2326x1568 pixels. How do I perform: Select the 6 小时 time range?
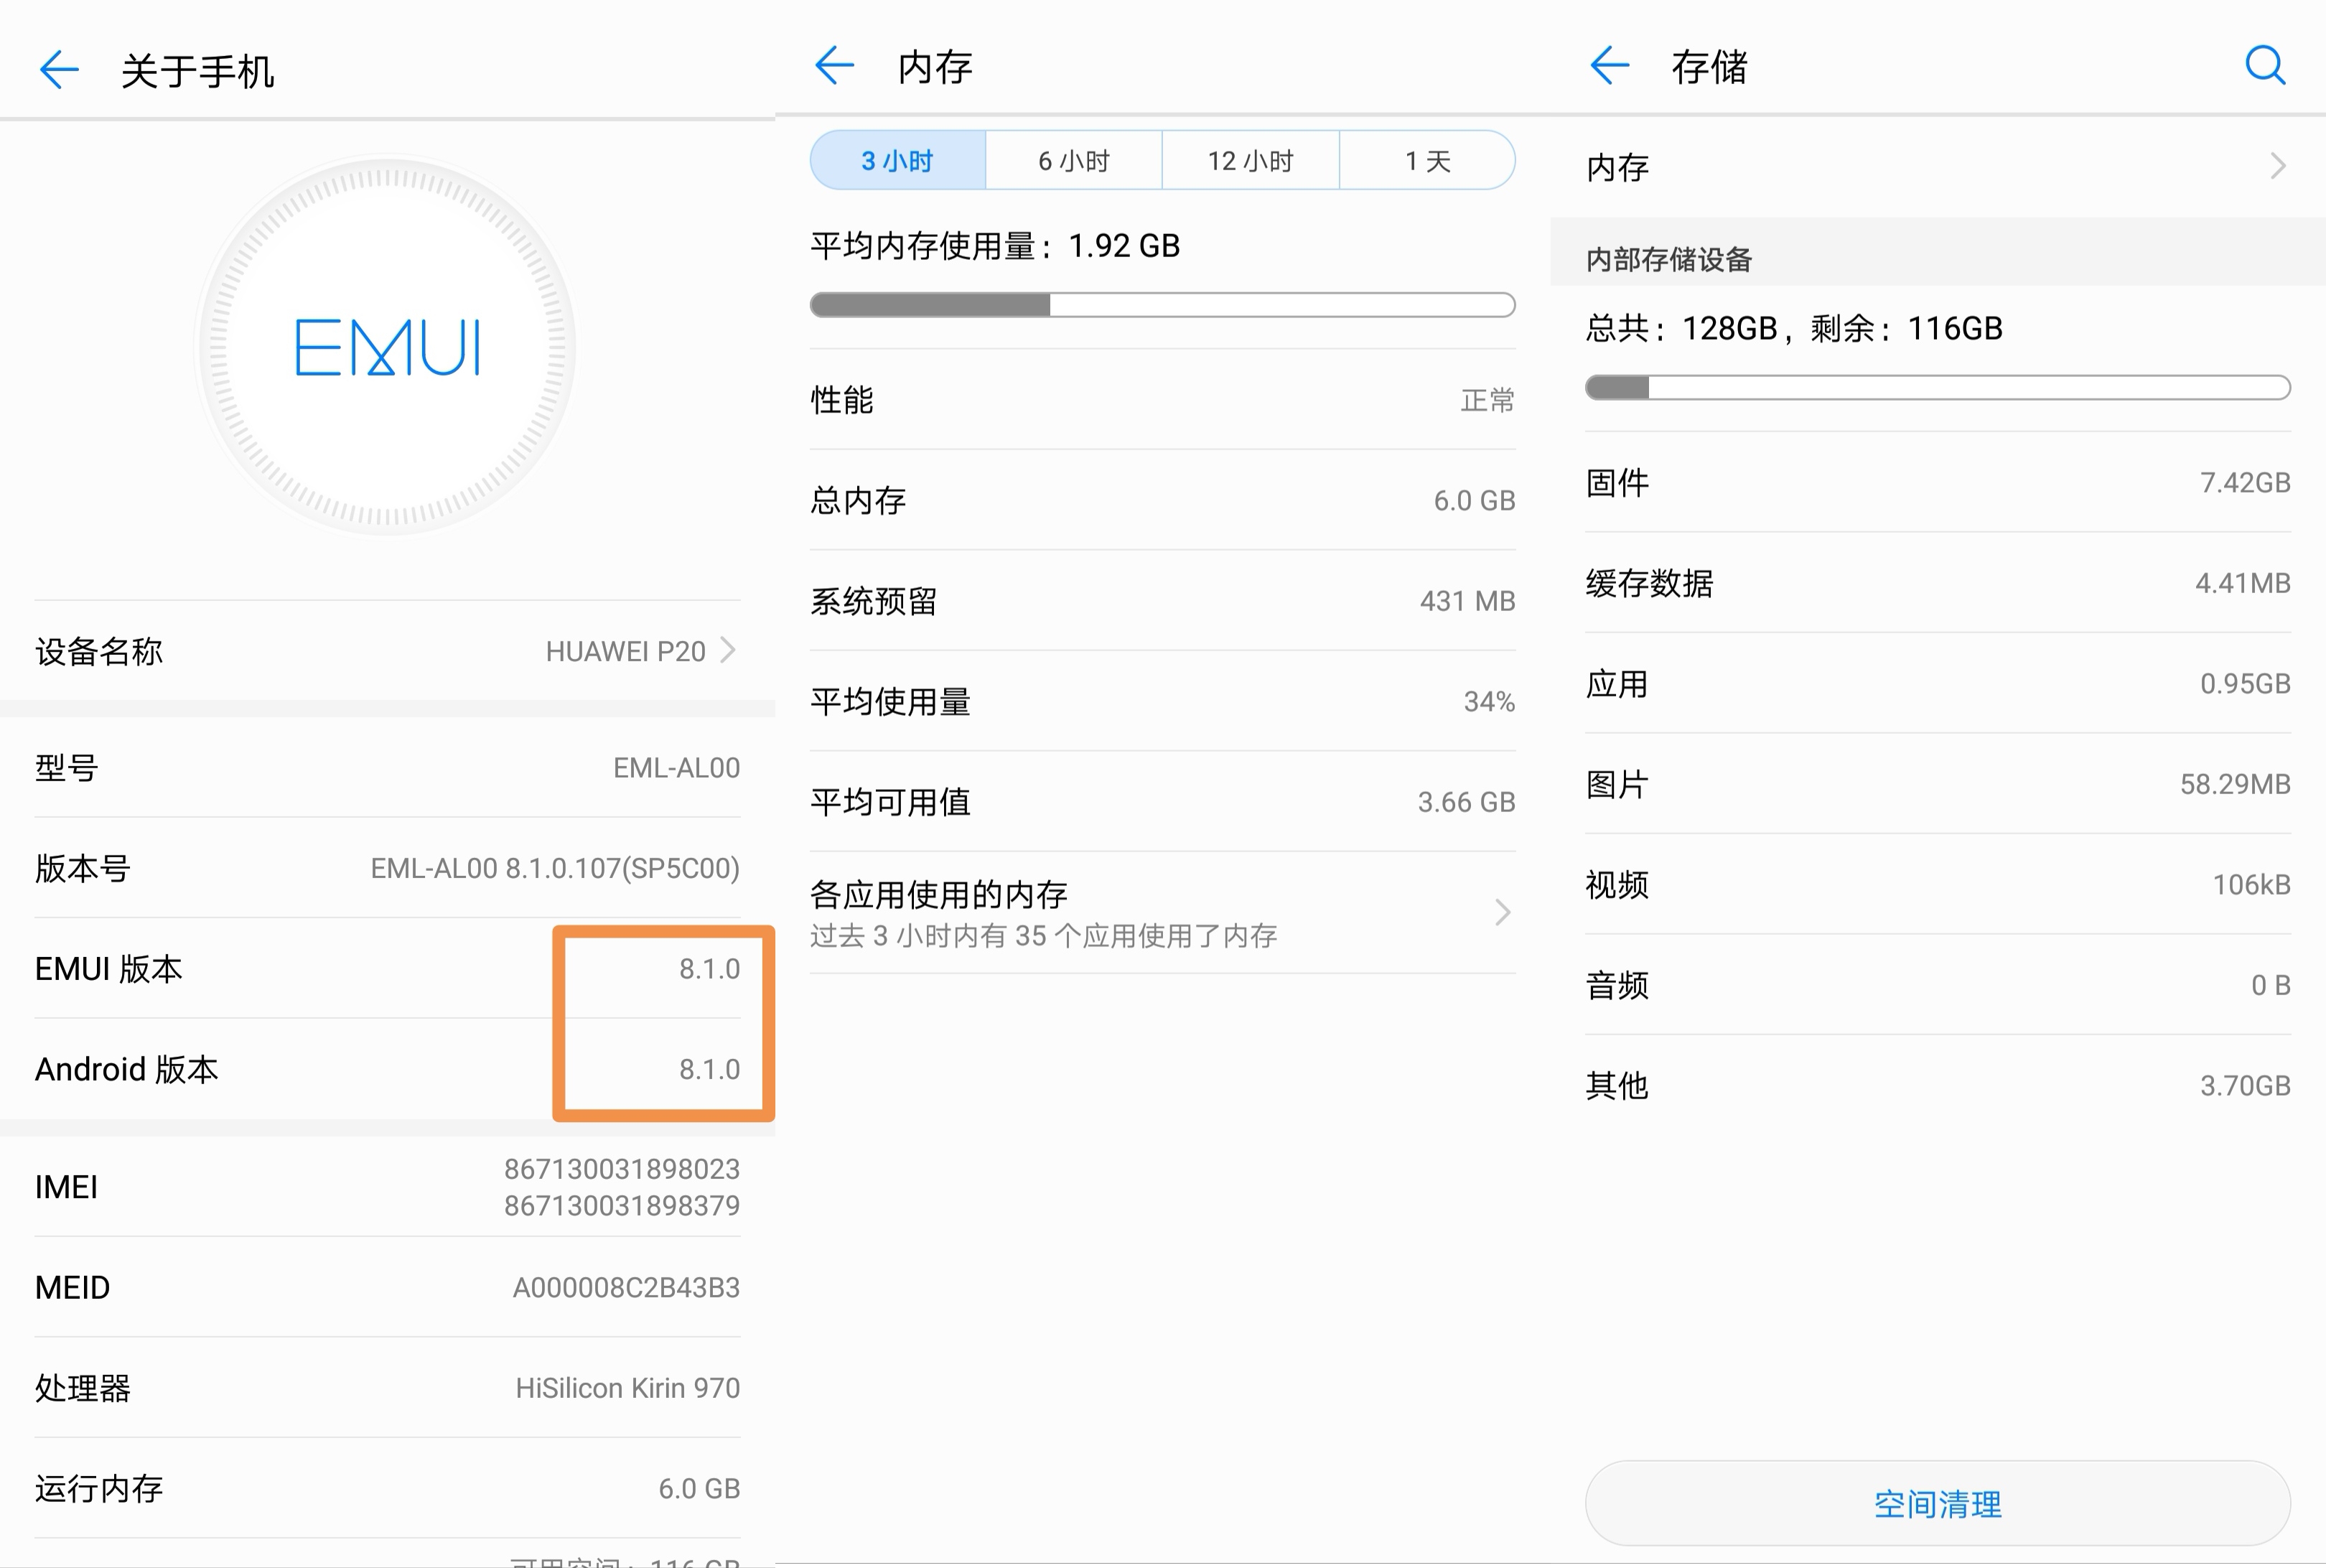click(1073, 160)
